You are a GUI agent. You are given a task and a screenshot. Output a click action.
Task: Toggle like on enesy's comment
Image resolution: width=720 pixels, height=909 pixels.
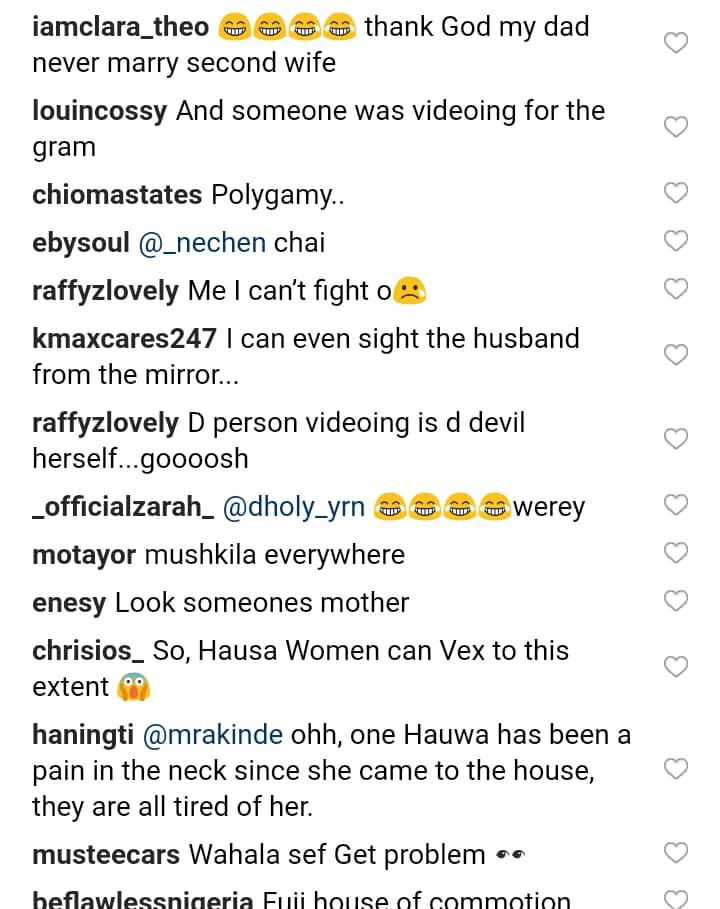pos(677,601)
